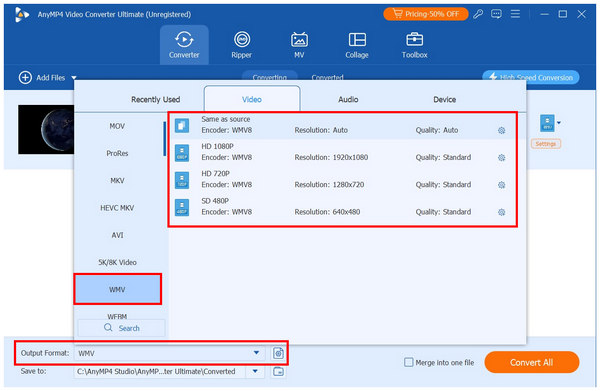This screenshot has height=391, width=600.
Task: Expand the file format dropdown arrow
Action: 559,123
